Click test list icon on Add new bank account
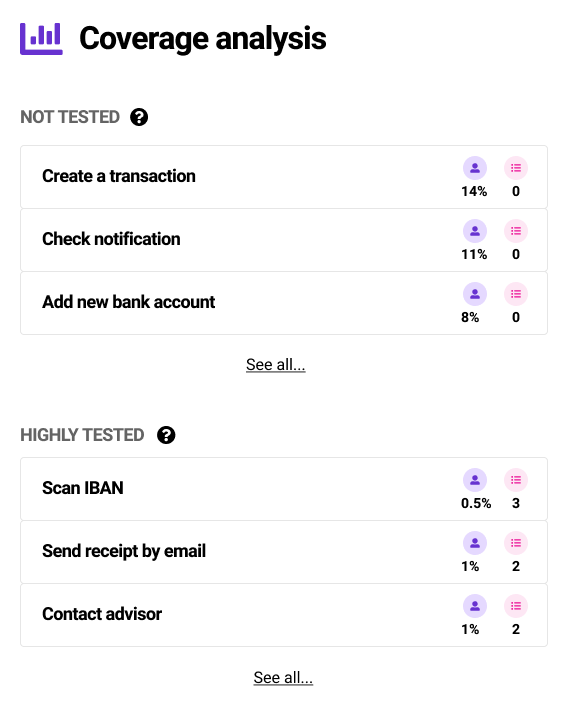Image resolution: width=568 pixels, height=709 pixels. pos(516,294)
